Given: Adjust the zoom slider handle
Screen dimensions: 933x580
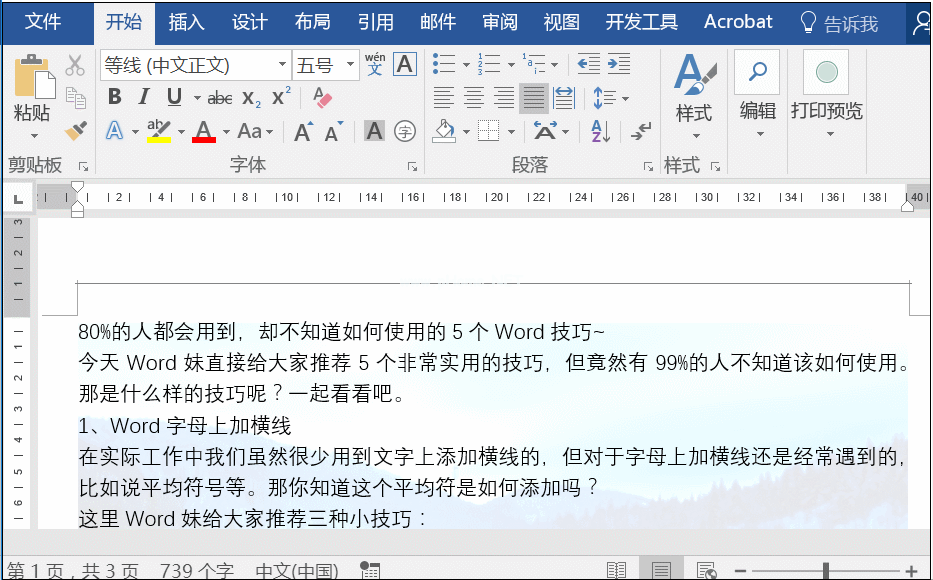Looking at the screenshot, I should pos(826,571).
